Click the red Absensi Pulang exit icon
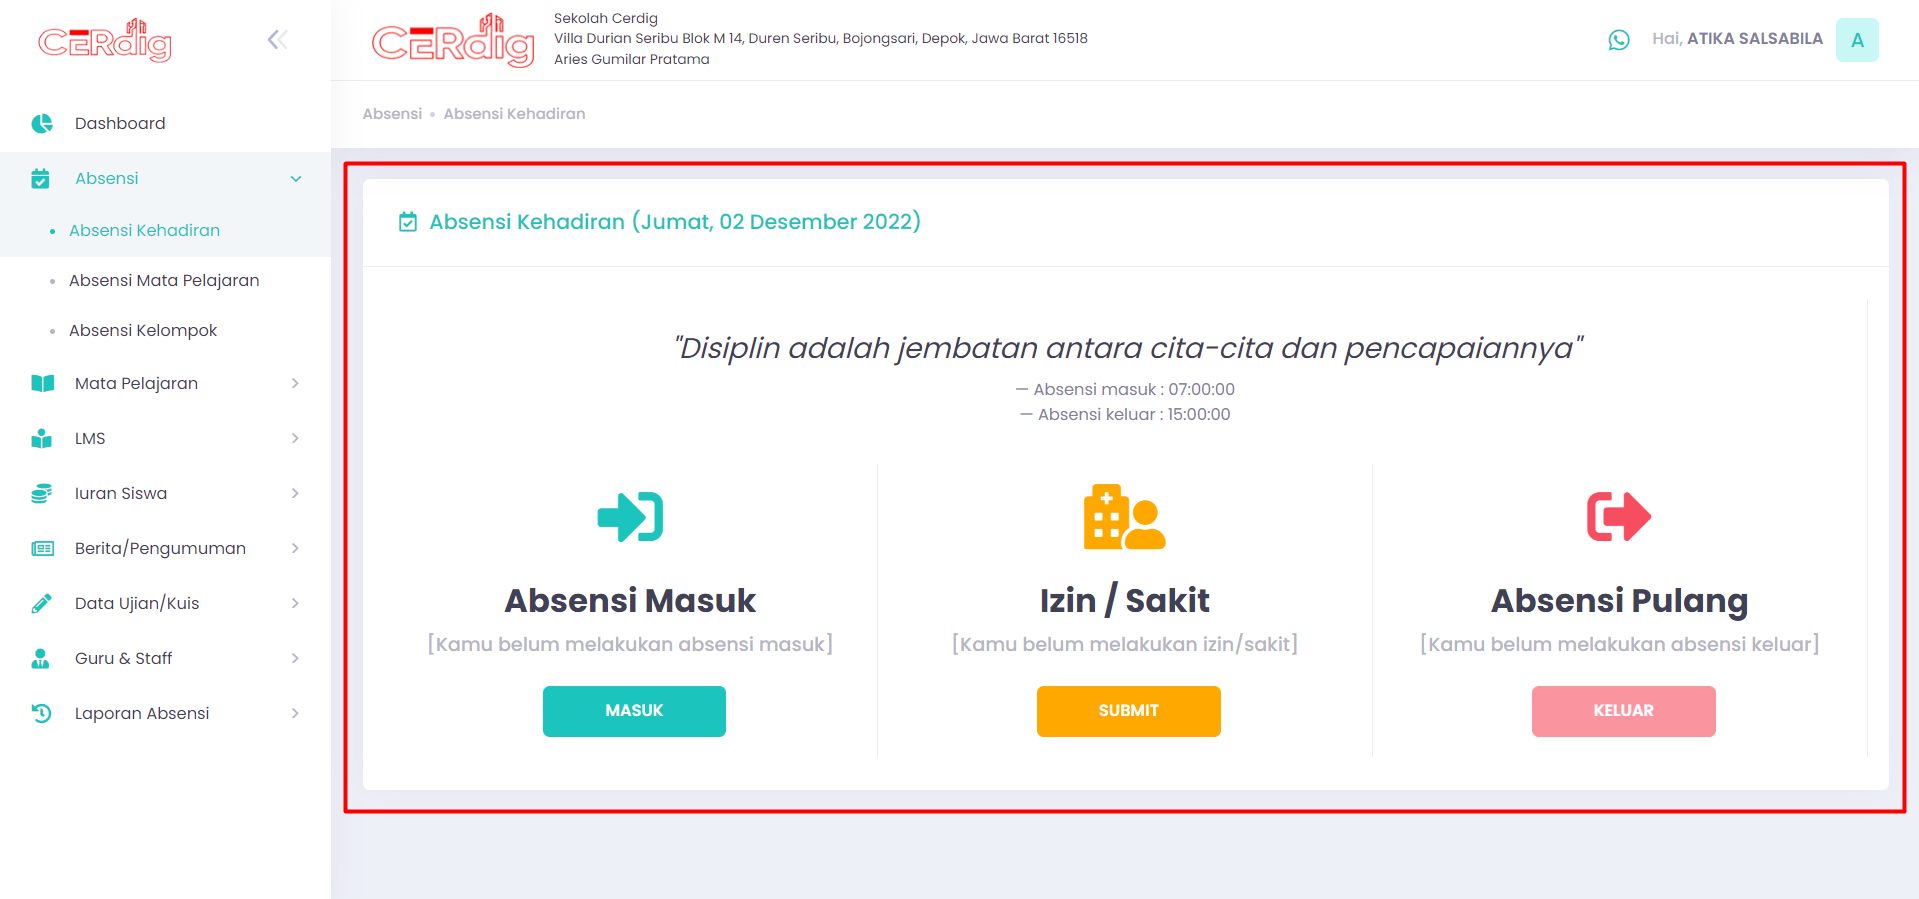This screenshot has width=1919, height=899. [1618, 517]
